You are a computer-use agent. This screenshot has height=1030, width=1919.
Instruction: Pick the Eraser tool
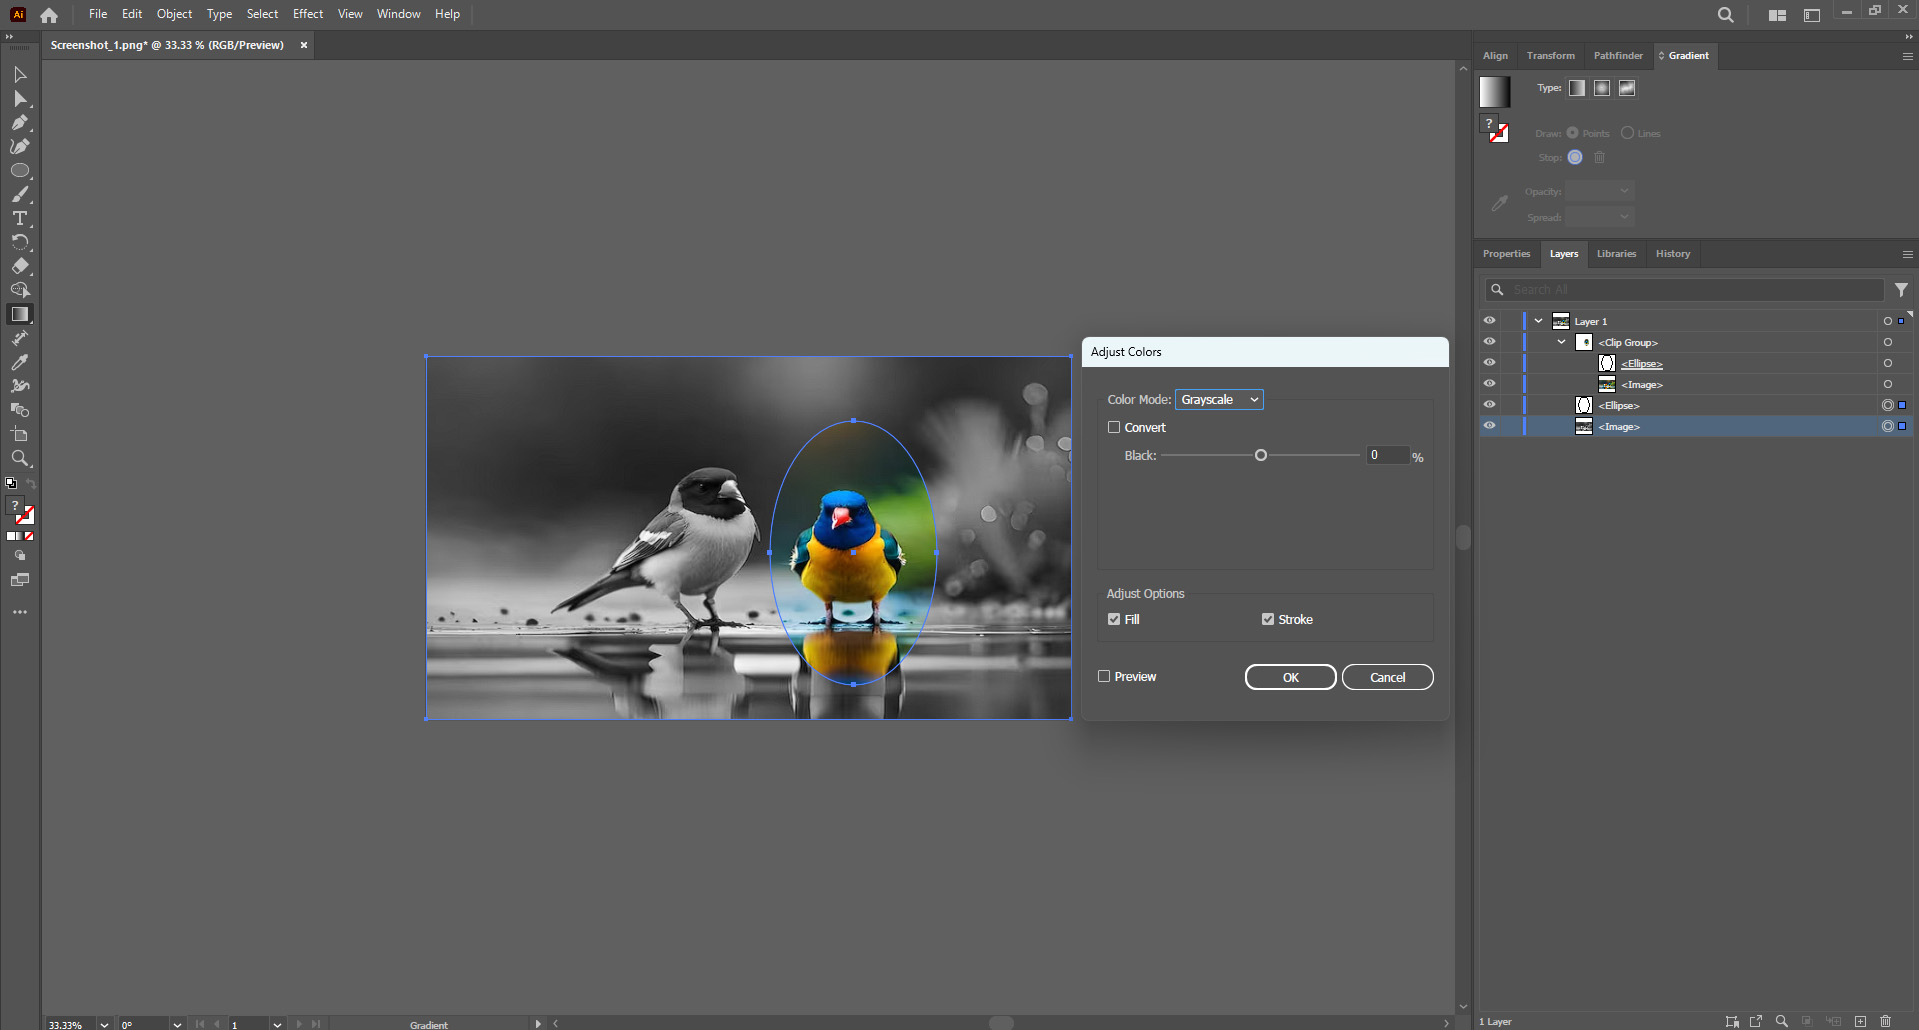(x=20, y=266)
